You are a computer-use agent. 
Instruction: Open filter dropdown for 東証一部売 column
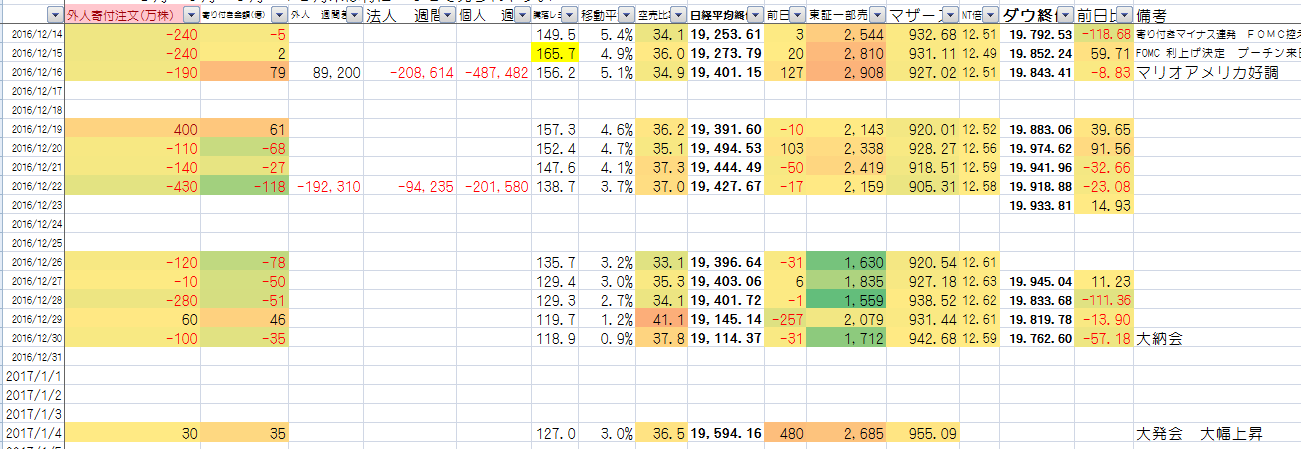point(876,16)
